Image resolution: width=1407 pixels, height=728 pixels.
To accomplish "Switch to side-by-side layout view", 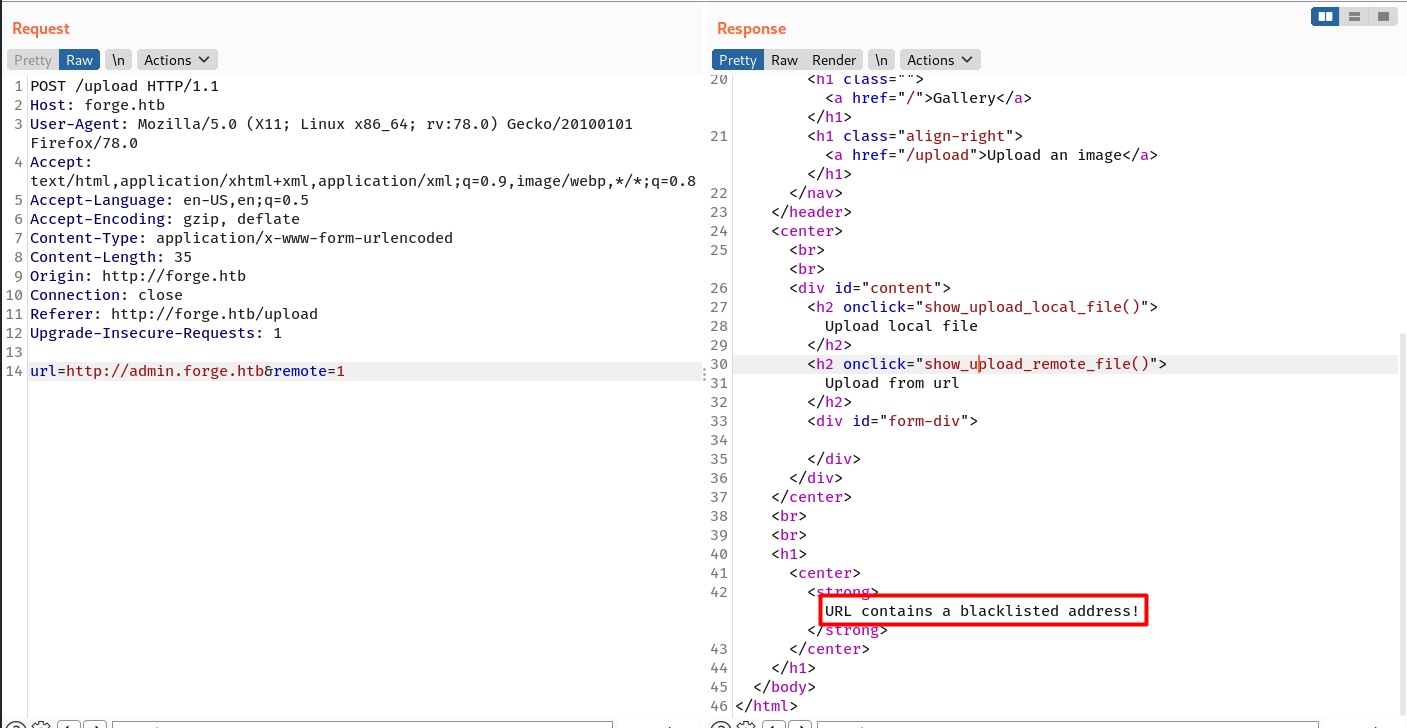I will [1325, 16].
